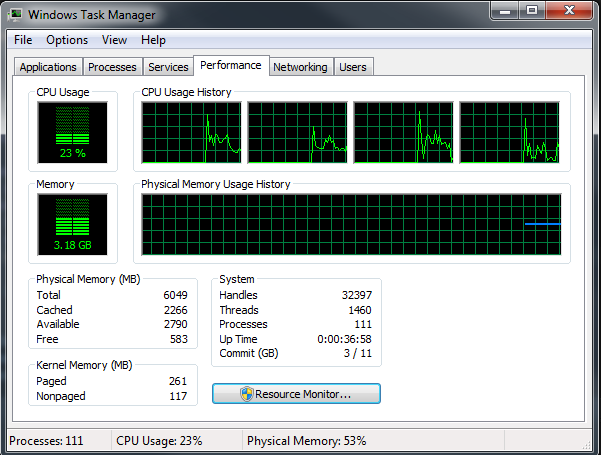Click the first CPU Usage History graph
This screenshot has height=455, width=601.
[192, 133]
